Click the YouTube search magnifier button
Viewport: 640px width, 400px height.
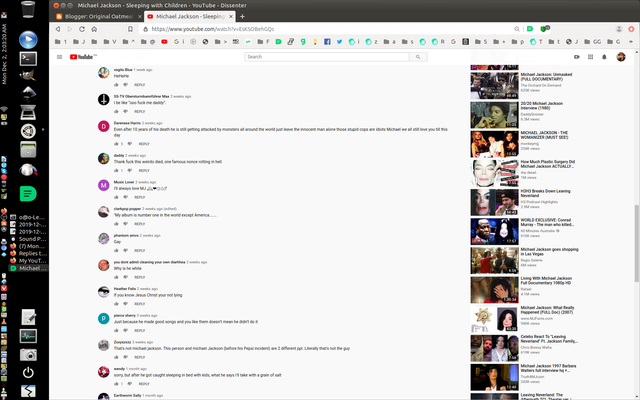[418, 57]
